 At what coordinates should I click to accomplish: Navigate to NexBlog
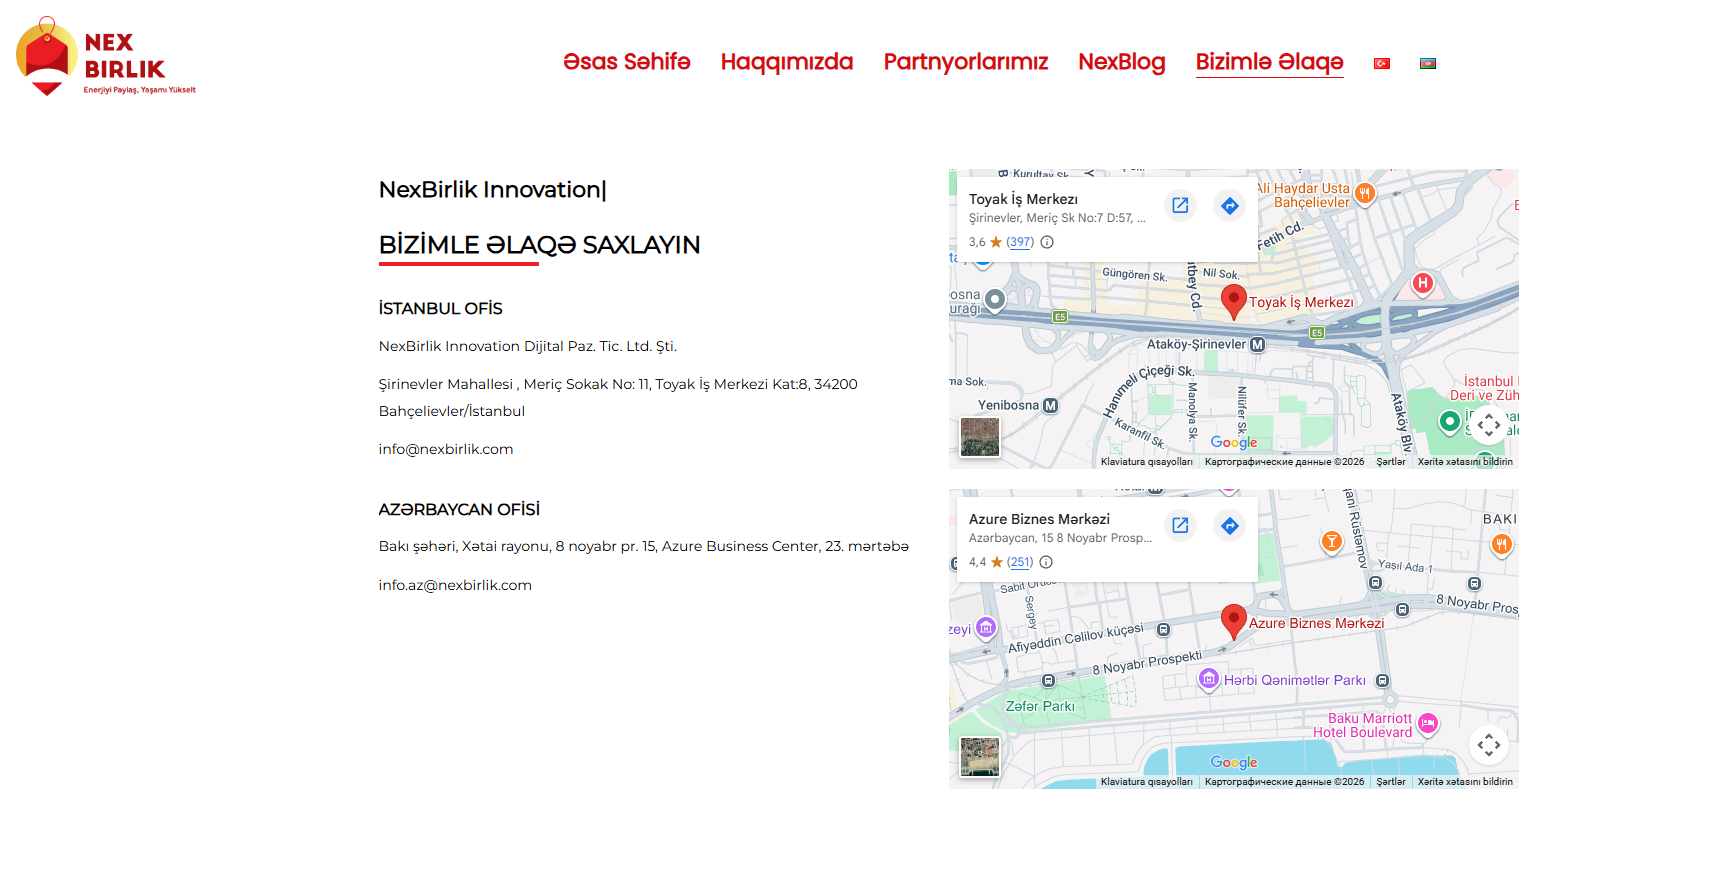[1122, 62]
